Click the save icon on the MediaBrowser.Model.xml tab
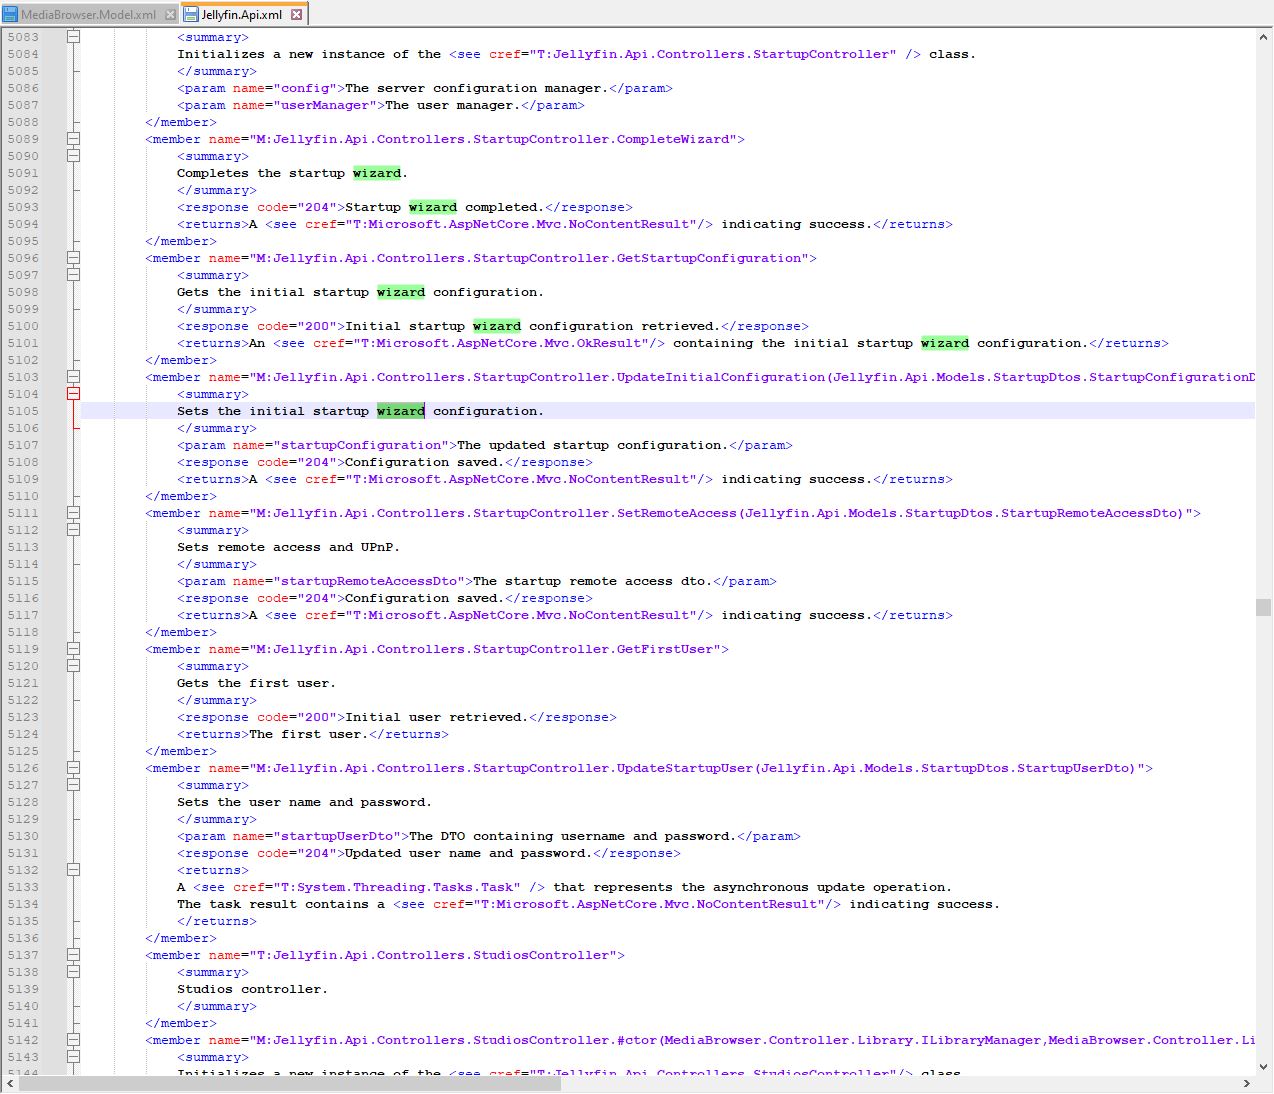The image size is (1274, 1094). (10, 14)
